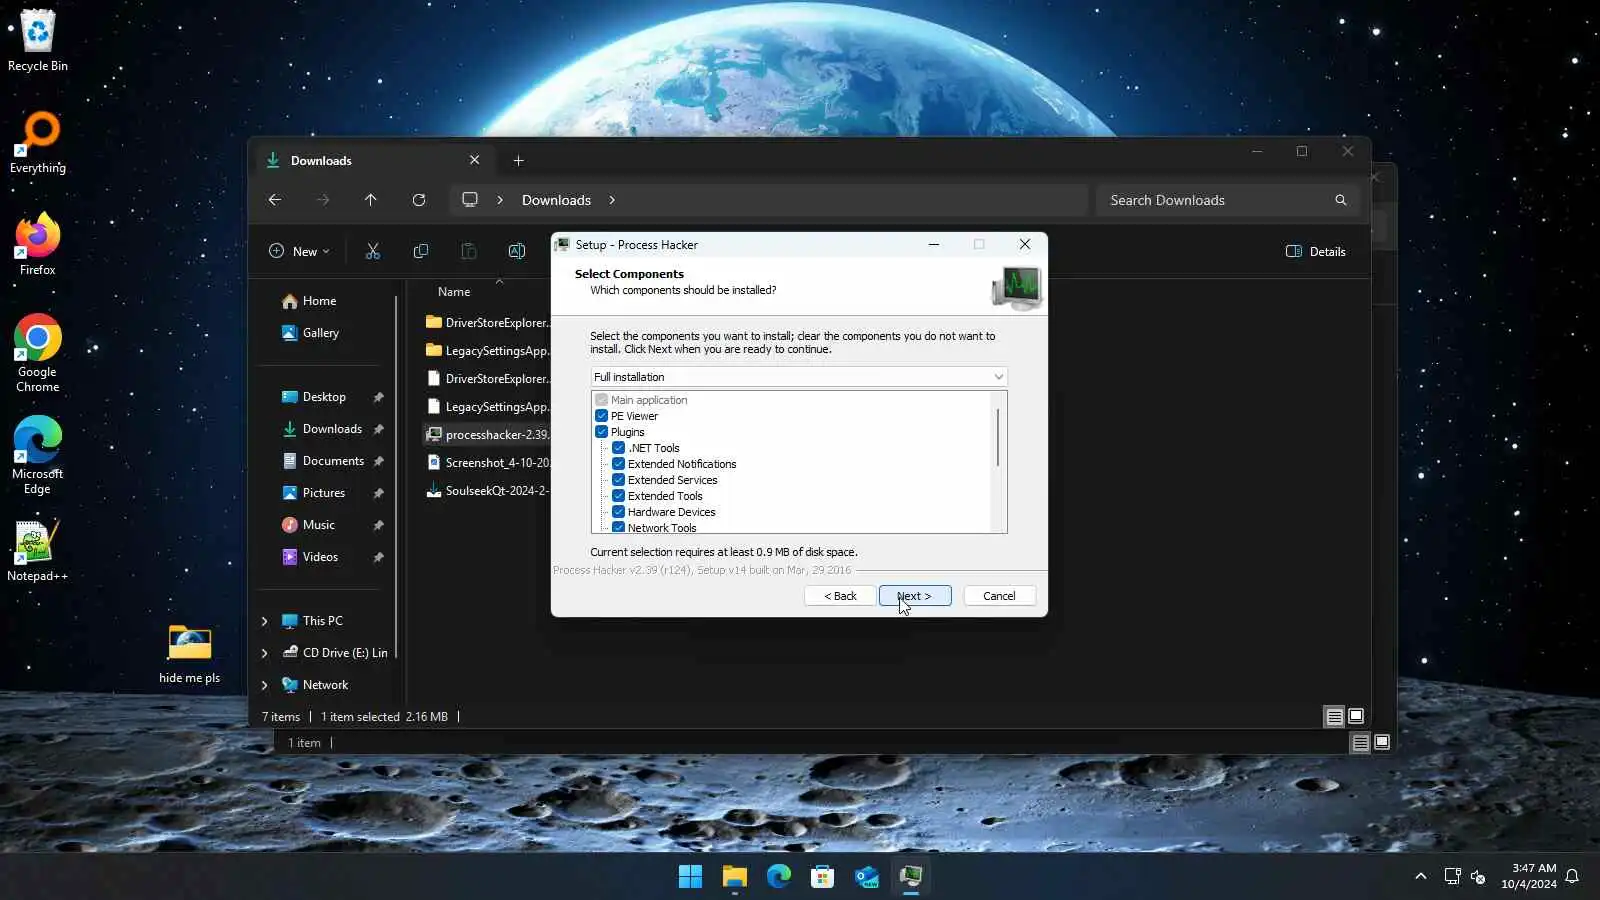Select the Google Chrome desktop shortcut
This screenshot has width=1600, height=900.
click(x=38, y=353)
